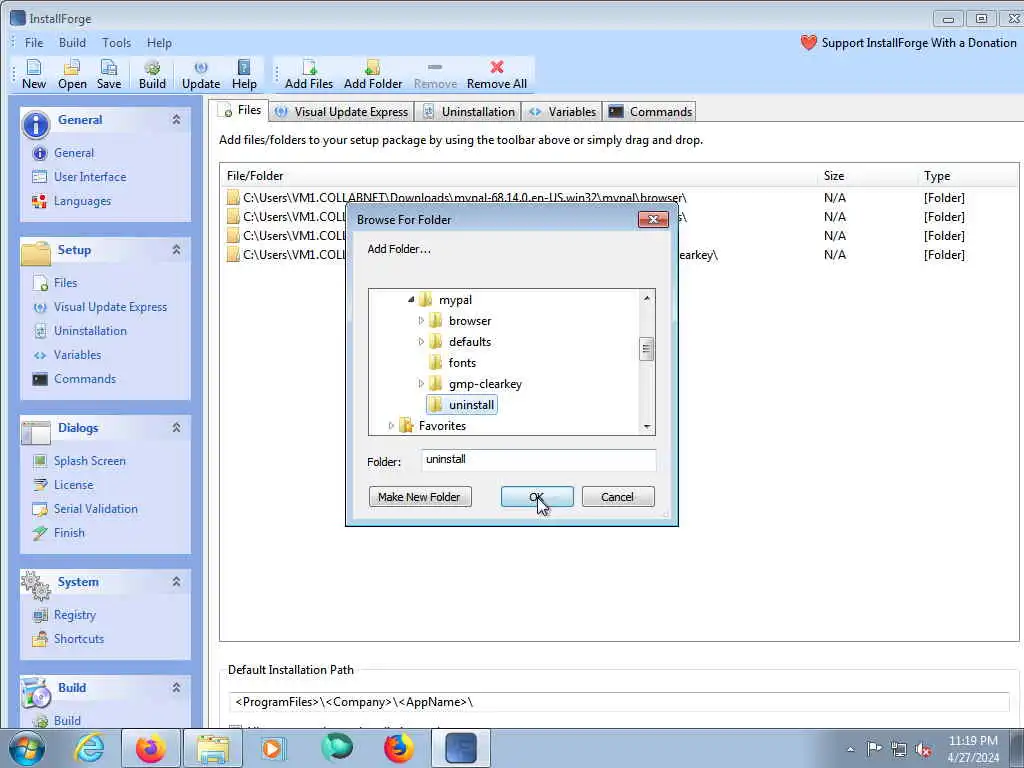Open the File menu
Screen dimensions: 1024x768
pos(34,43)
